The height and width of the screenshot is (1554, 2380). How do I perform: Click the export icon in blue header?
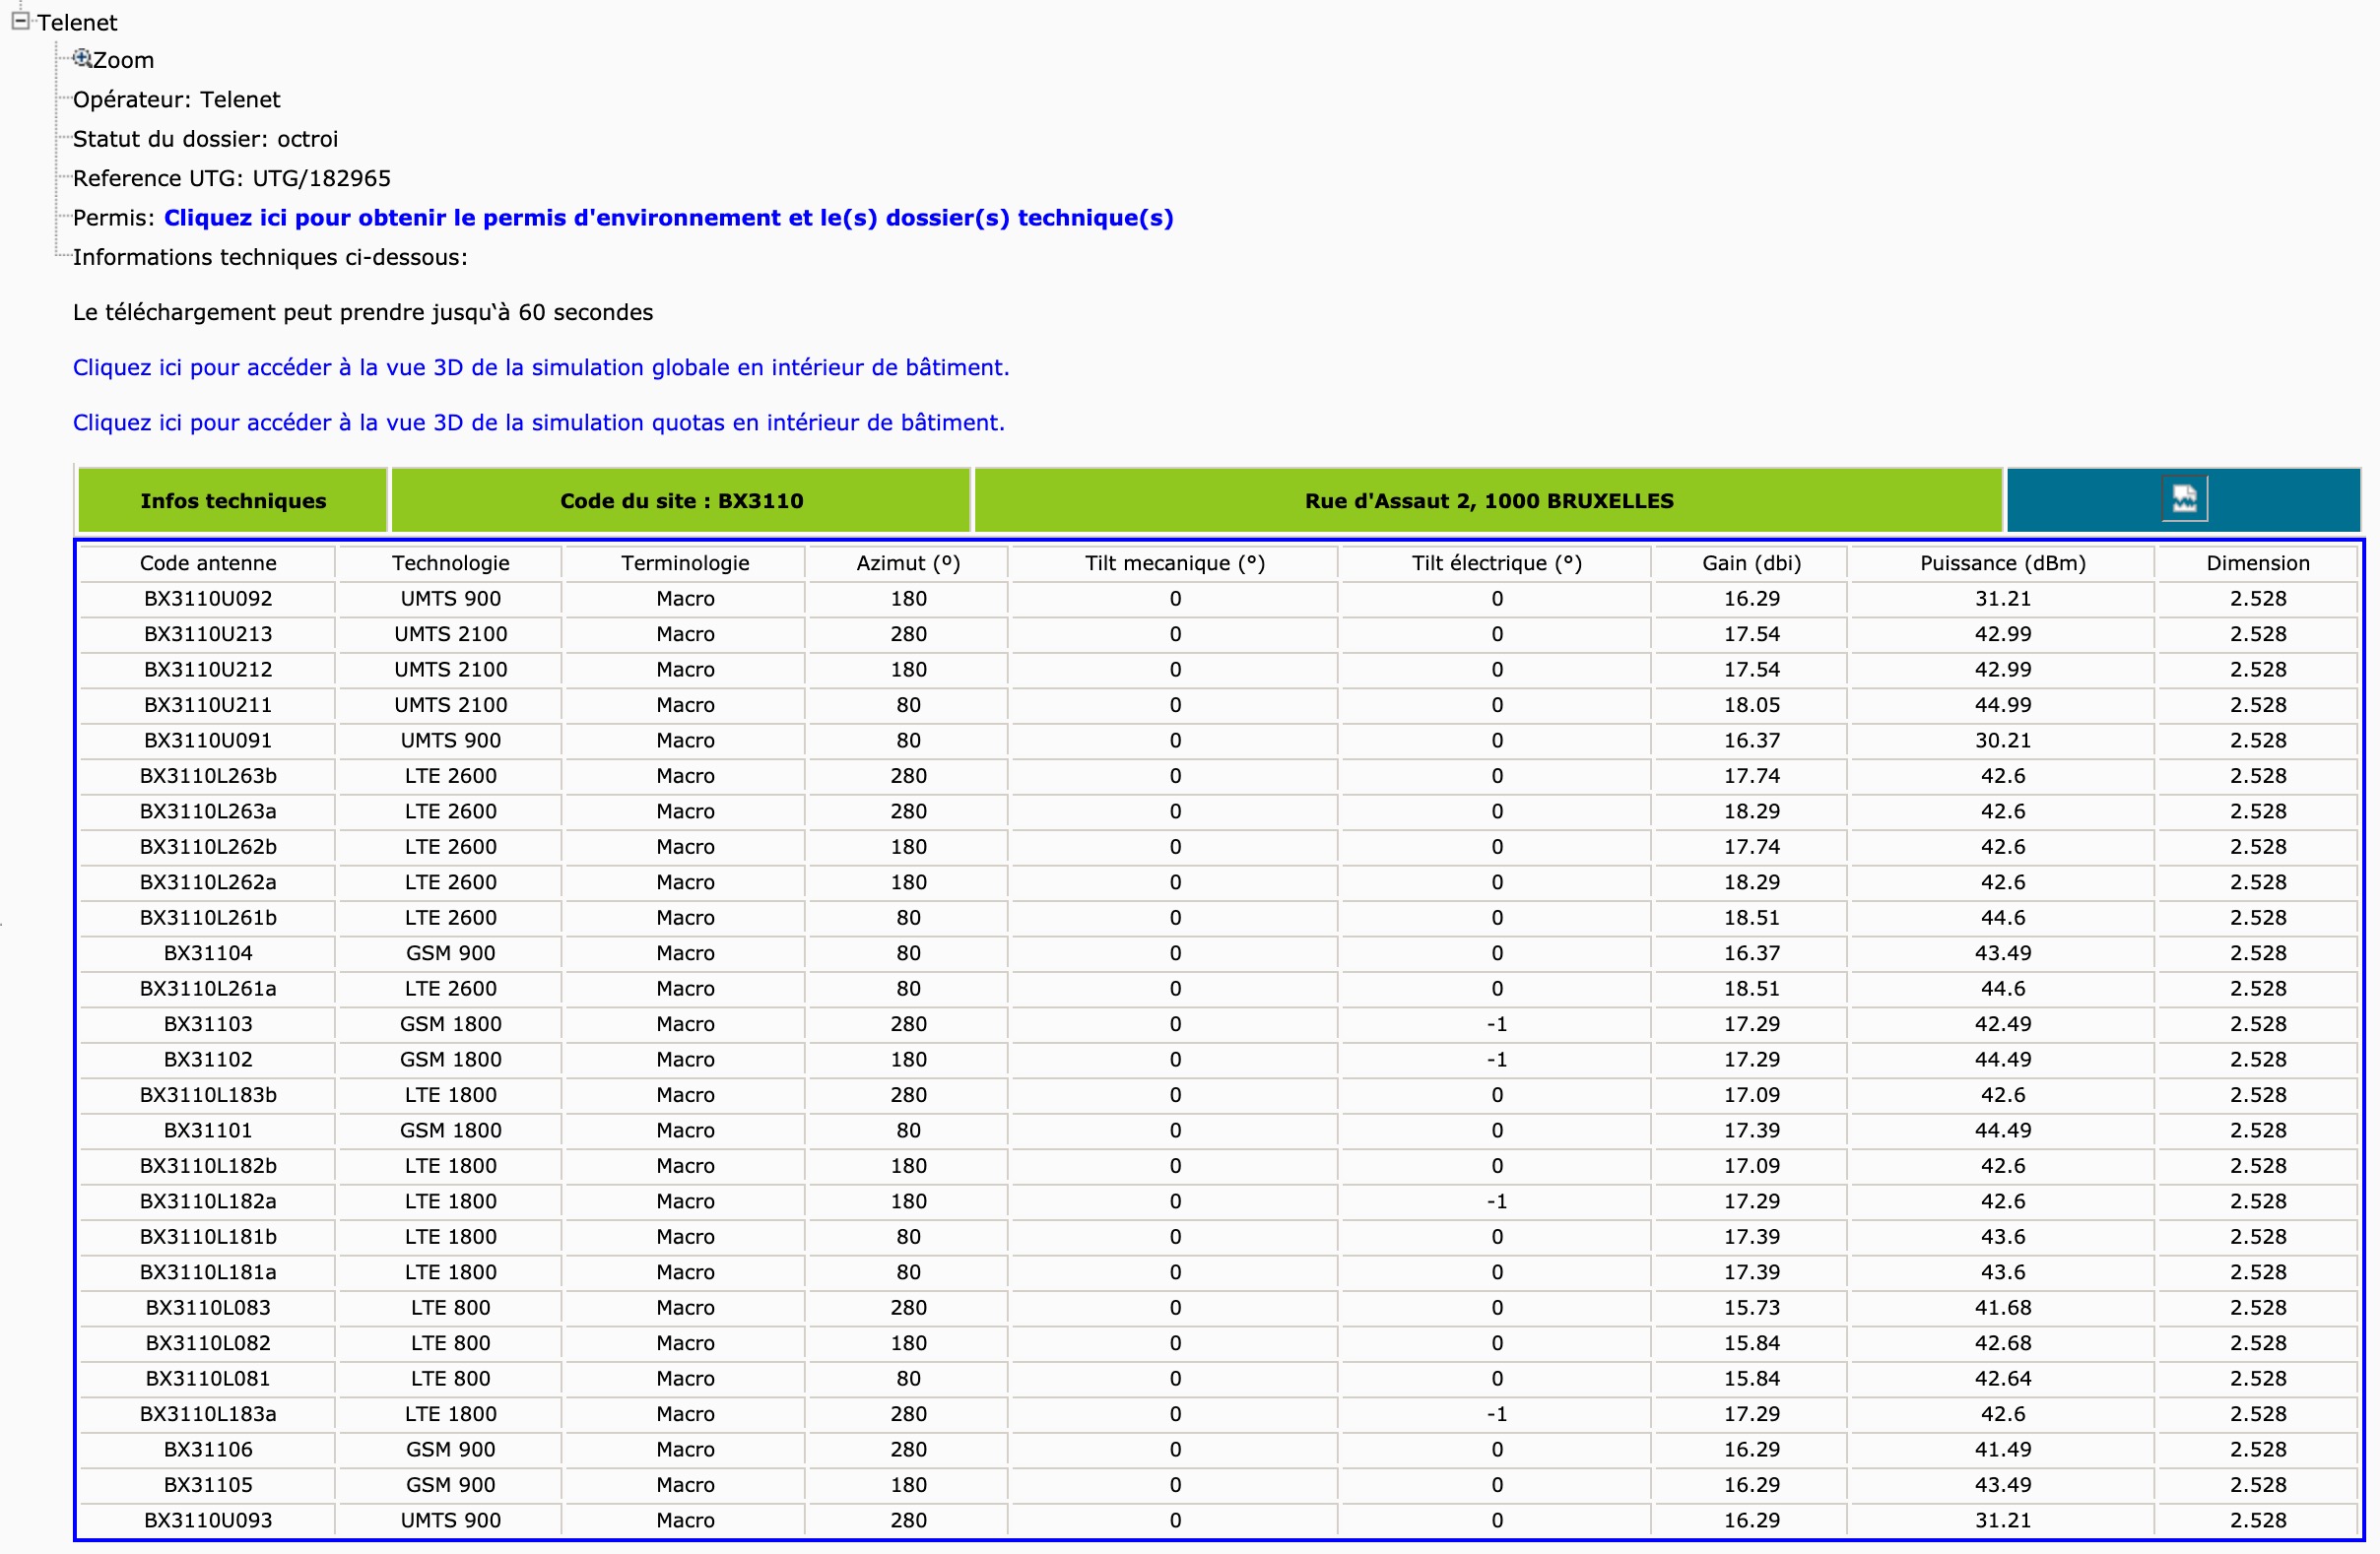coord(2184,499)
